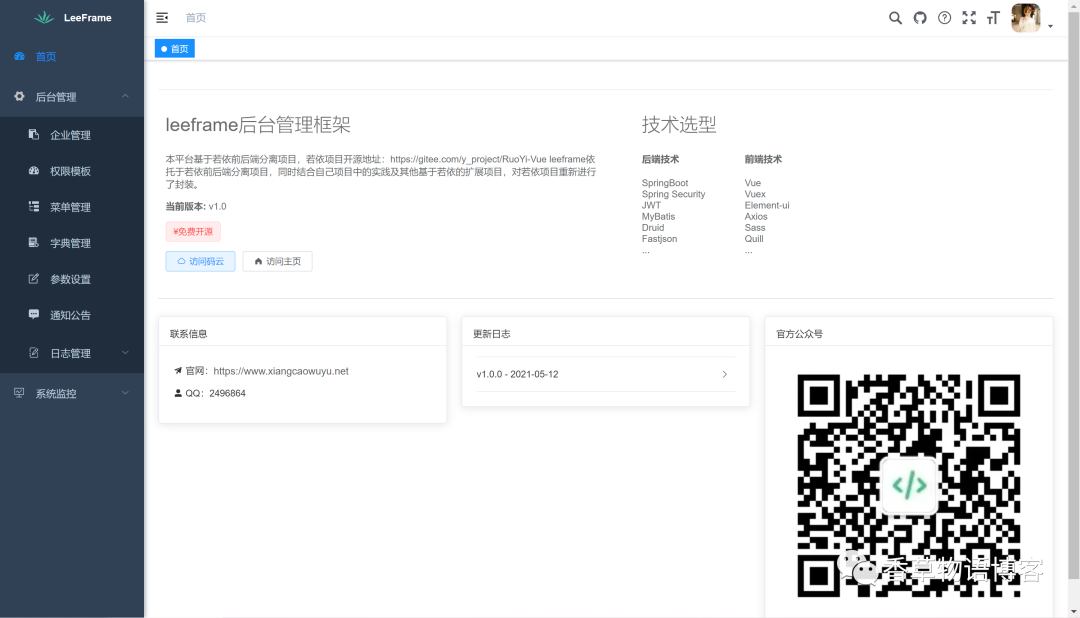The height and width of the screenshot is (618, 1080).
Task: Click the Quill entry in frontend list
Action: [x=754, y=239]
